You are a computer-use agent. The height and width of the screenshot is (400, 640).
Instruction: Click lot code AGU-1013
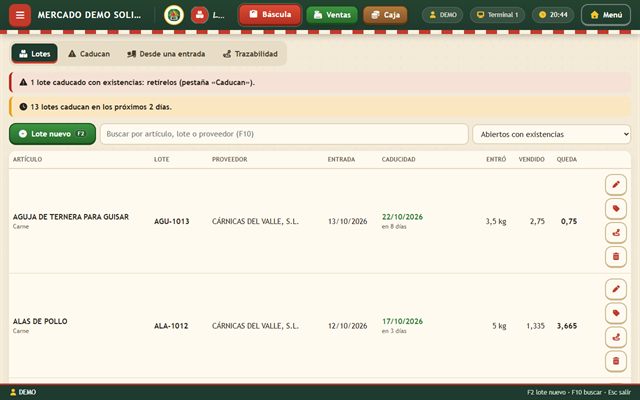(171, 221)
